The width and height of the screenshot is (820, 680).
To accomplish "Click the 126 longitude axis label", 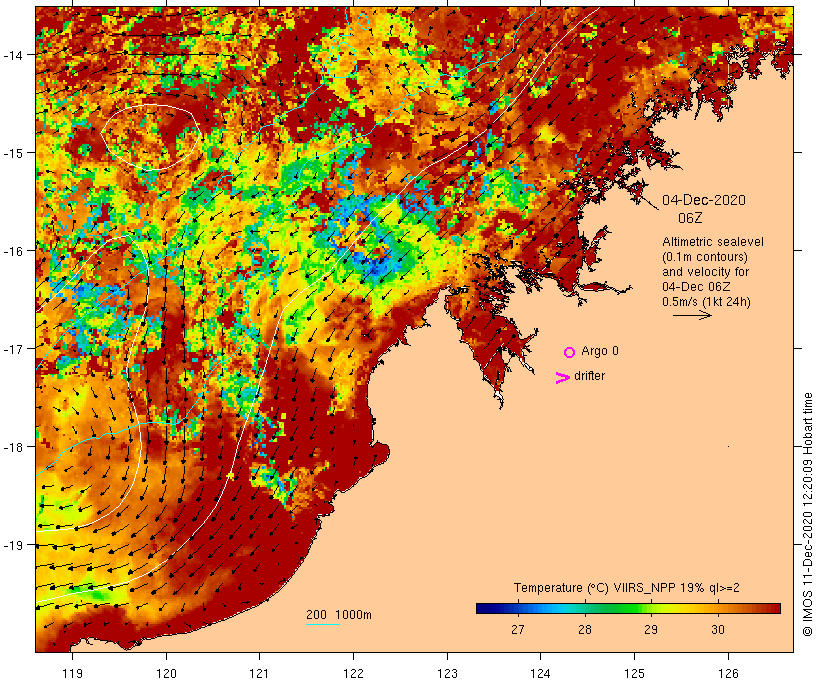I will click(x=728, y=673).
